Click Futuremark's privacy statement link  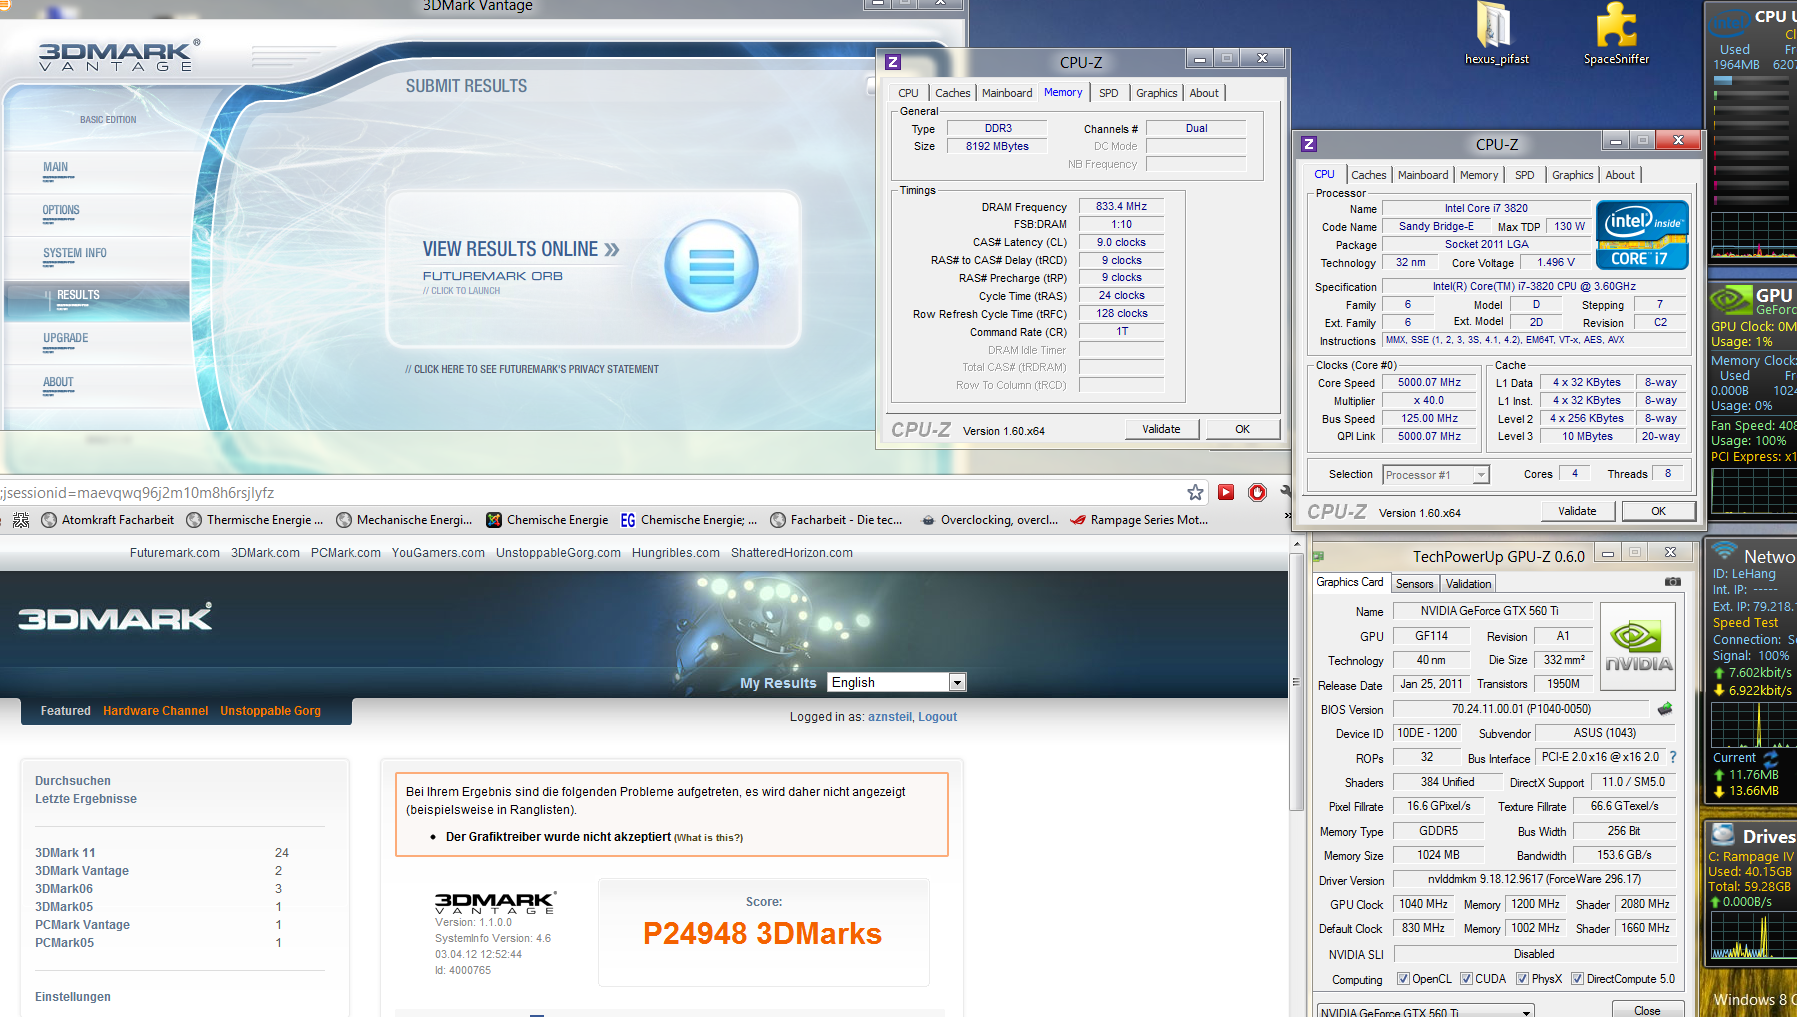[x=532, y=370]
